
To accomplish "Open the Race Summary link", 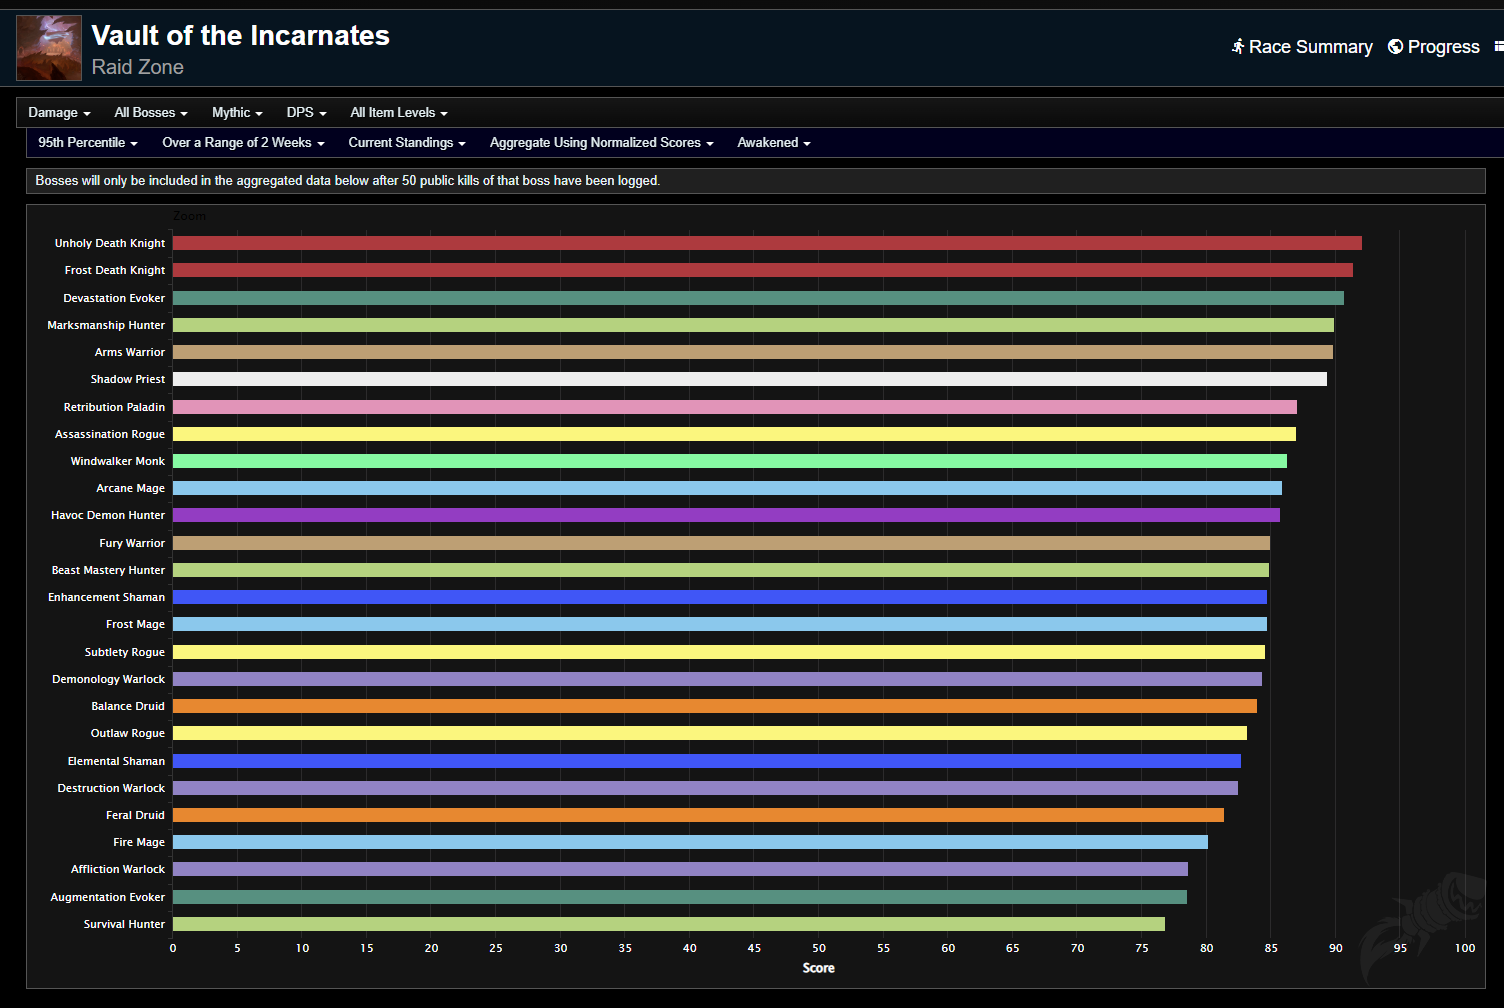I will coord(1310,47).
